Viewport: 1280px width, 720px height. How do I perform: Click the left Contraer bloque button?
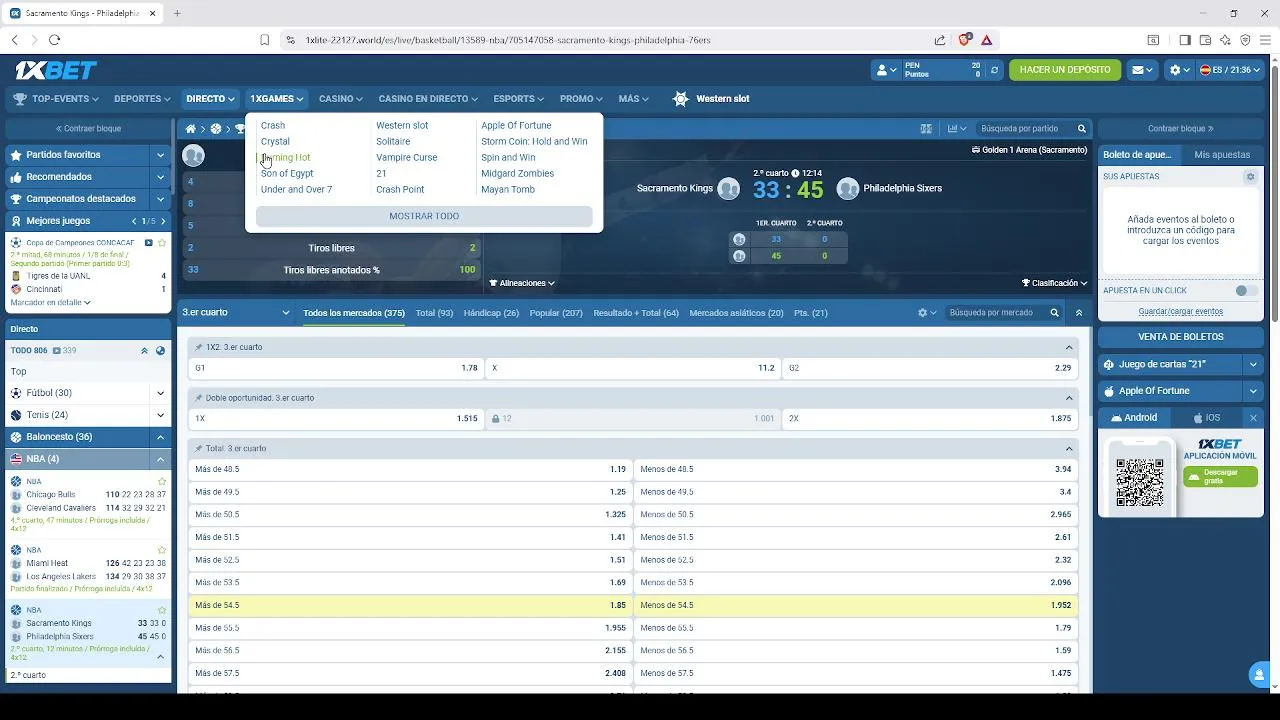[x=88, y=129]
